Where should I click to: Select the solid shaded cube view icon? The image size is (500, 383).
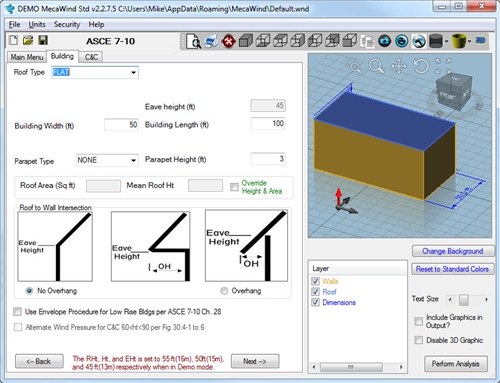tap(246, 41)
